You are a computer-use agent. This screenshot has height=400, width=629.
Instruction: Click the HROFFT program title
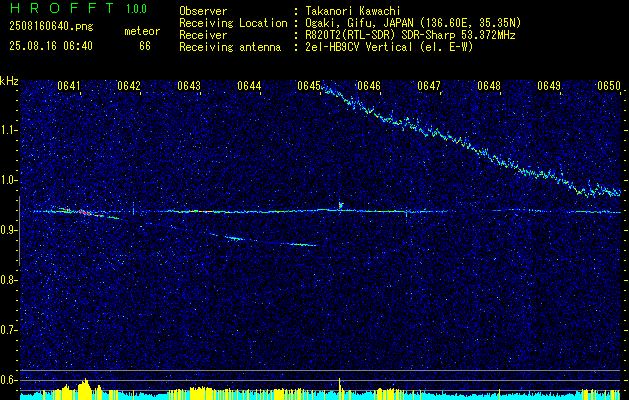[x=63, y=8]
